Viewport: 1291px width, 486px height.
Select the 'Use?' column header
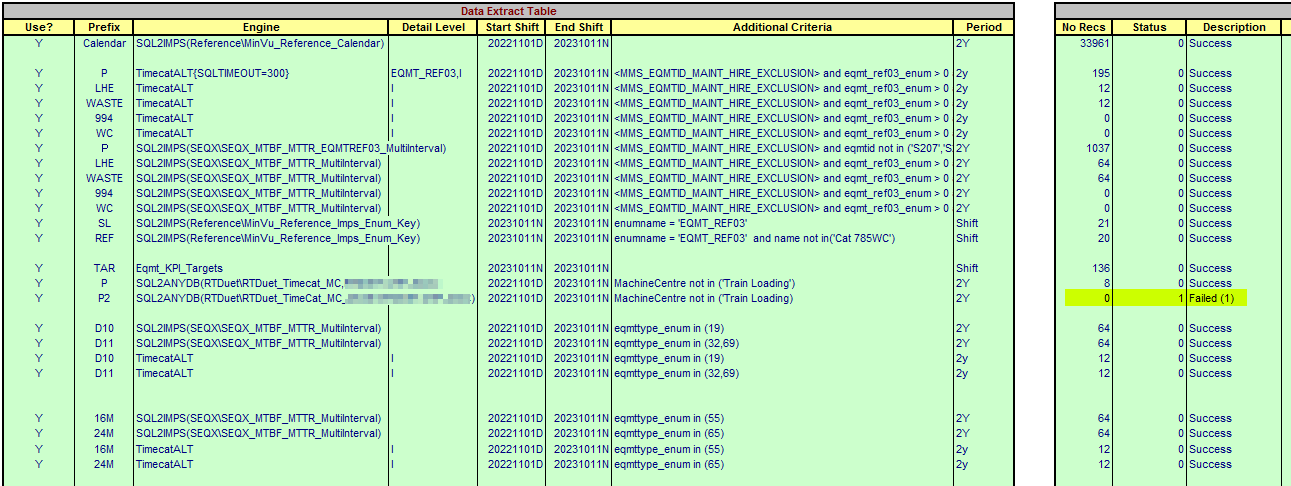39,27
